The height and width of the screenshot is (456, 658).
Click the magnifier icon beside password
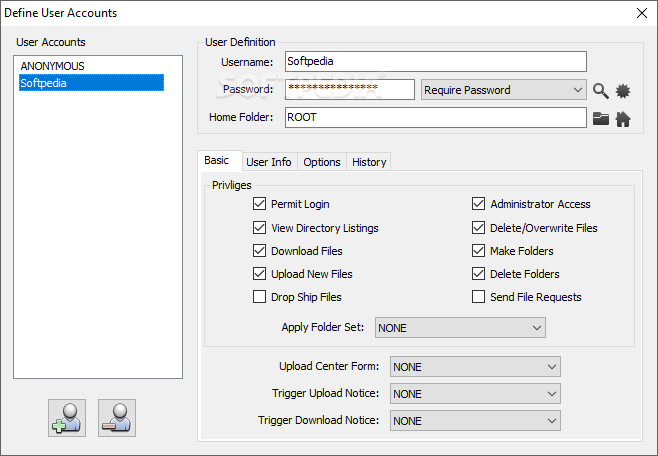pyautogui.click(x=600, y=90)
